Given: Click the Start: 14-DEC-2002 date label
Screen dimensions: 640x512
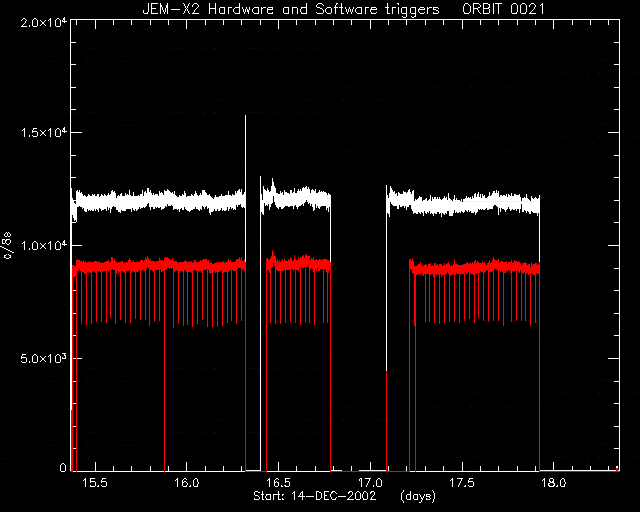Looking at the screenshot, I should tap(314, 496).
